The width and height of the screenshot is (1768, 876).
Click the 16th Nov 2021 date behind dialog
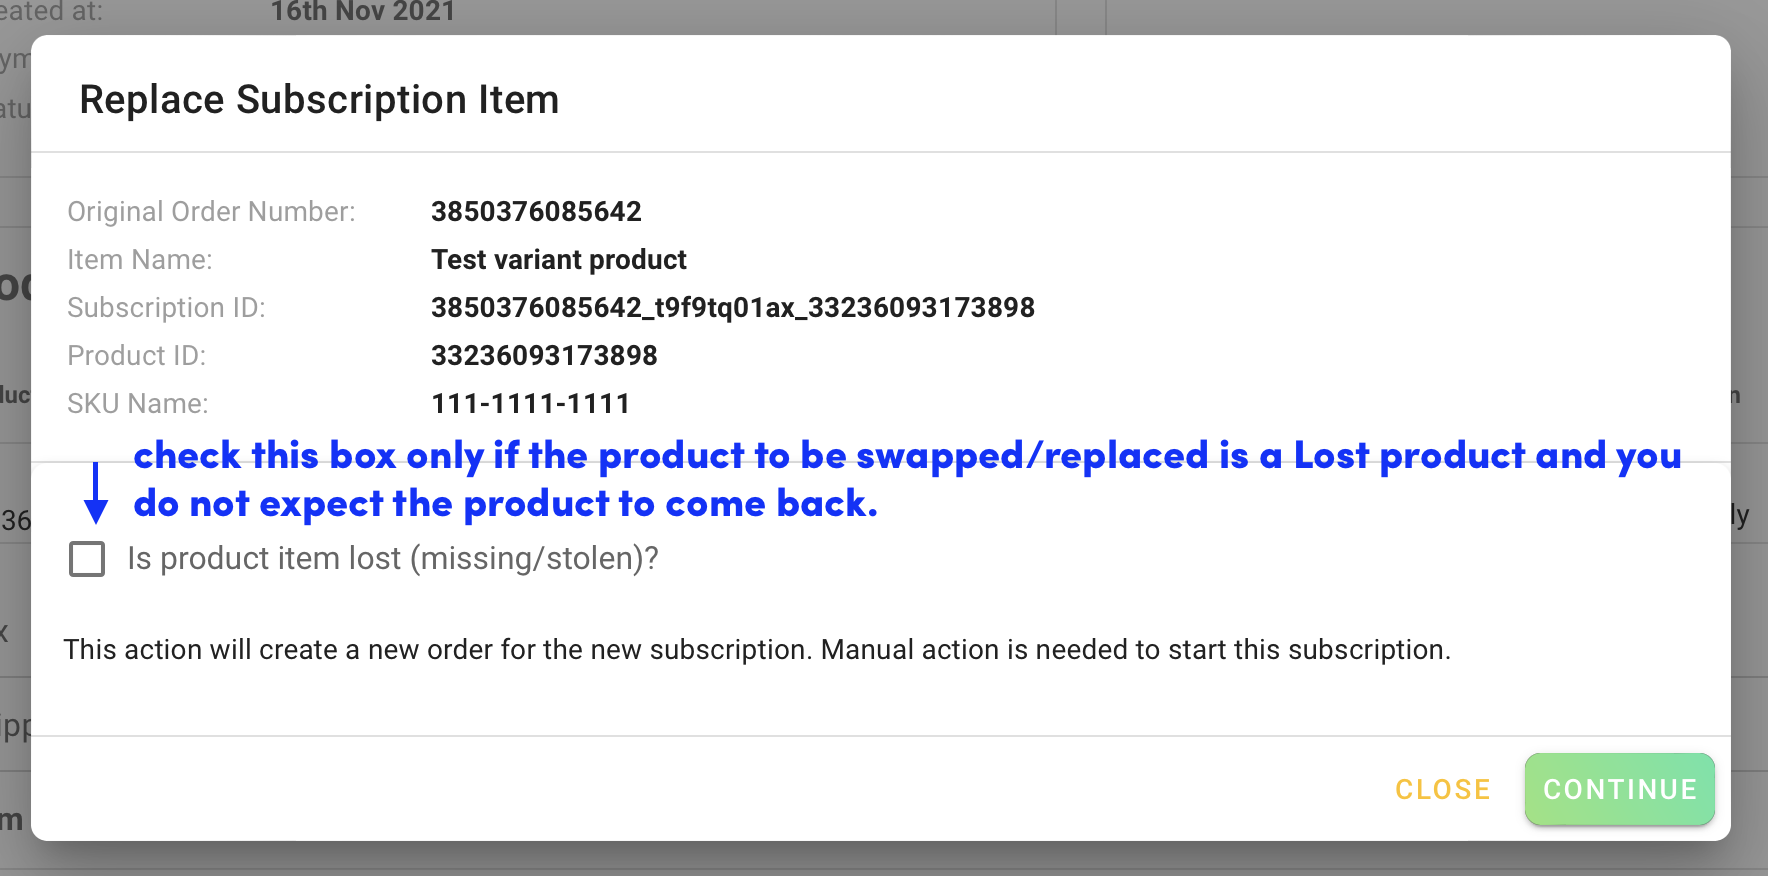(x=363, y=12)
